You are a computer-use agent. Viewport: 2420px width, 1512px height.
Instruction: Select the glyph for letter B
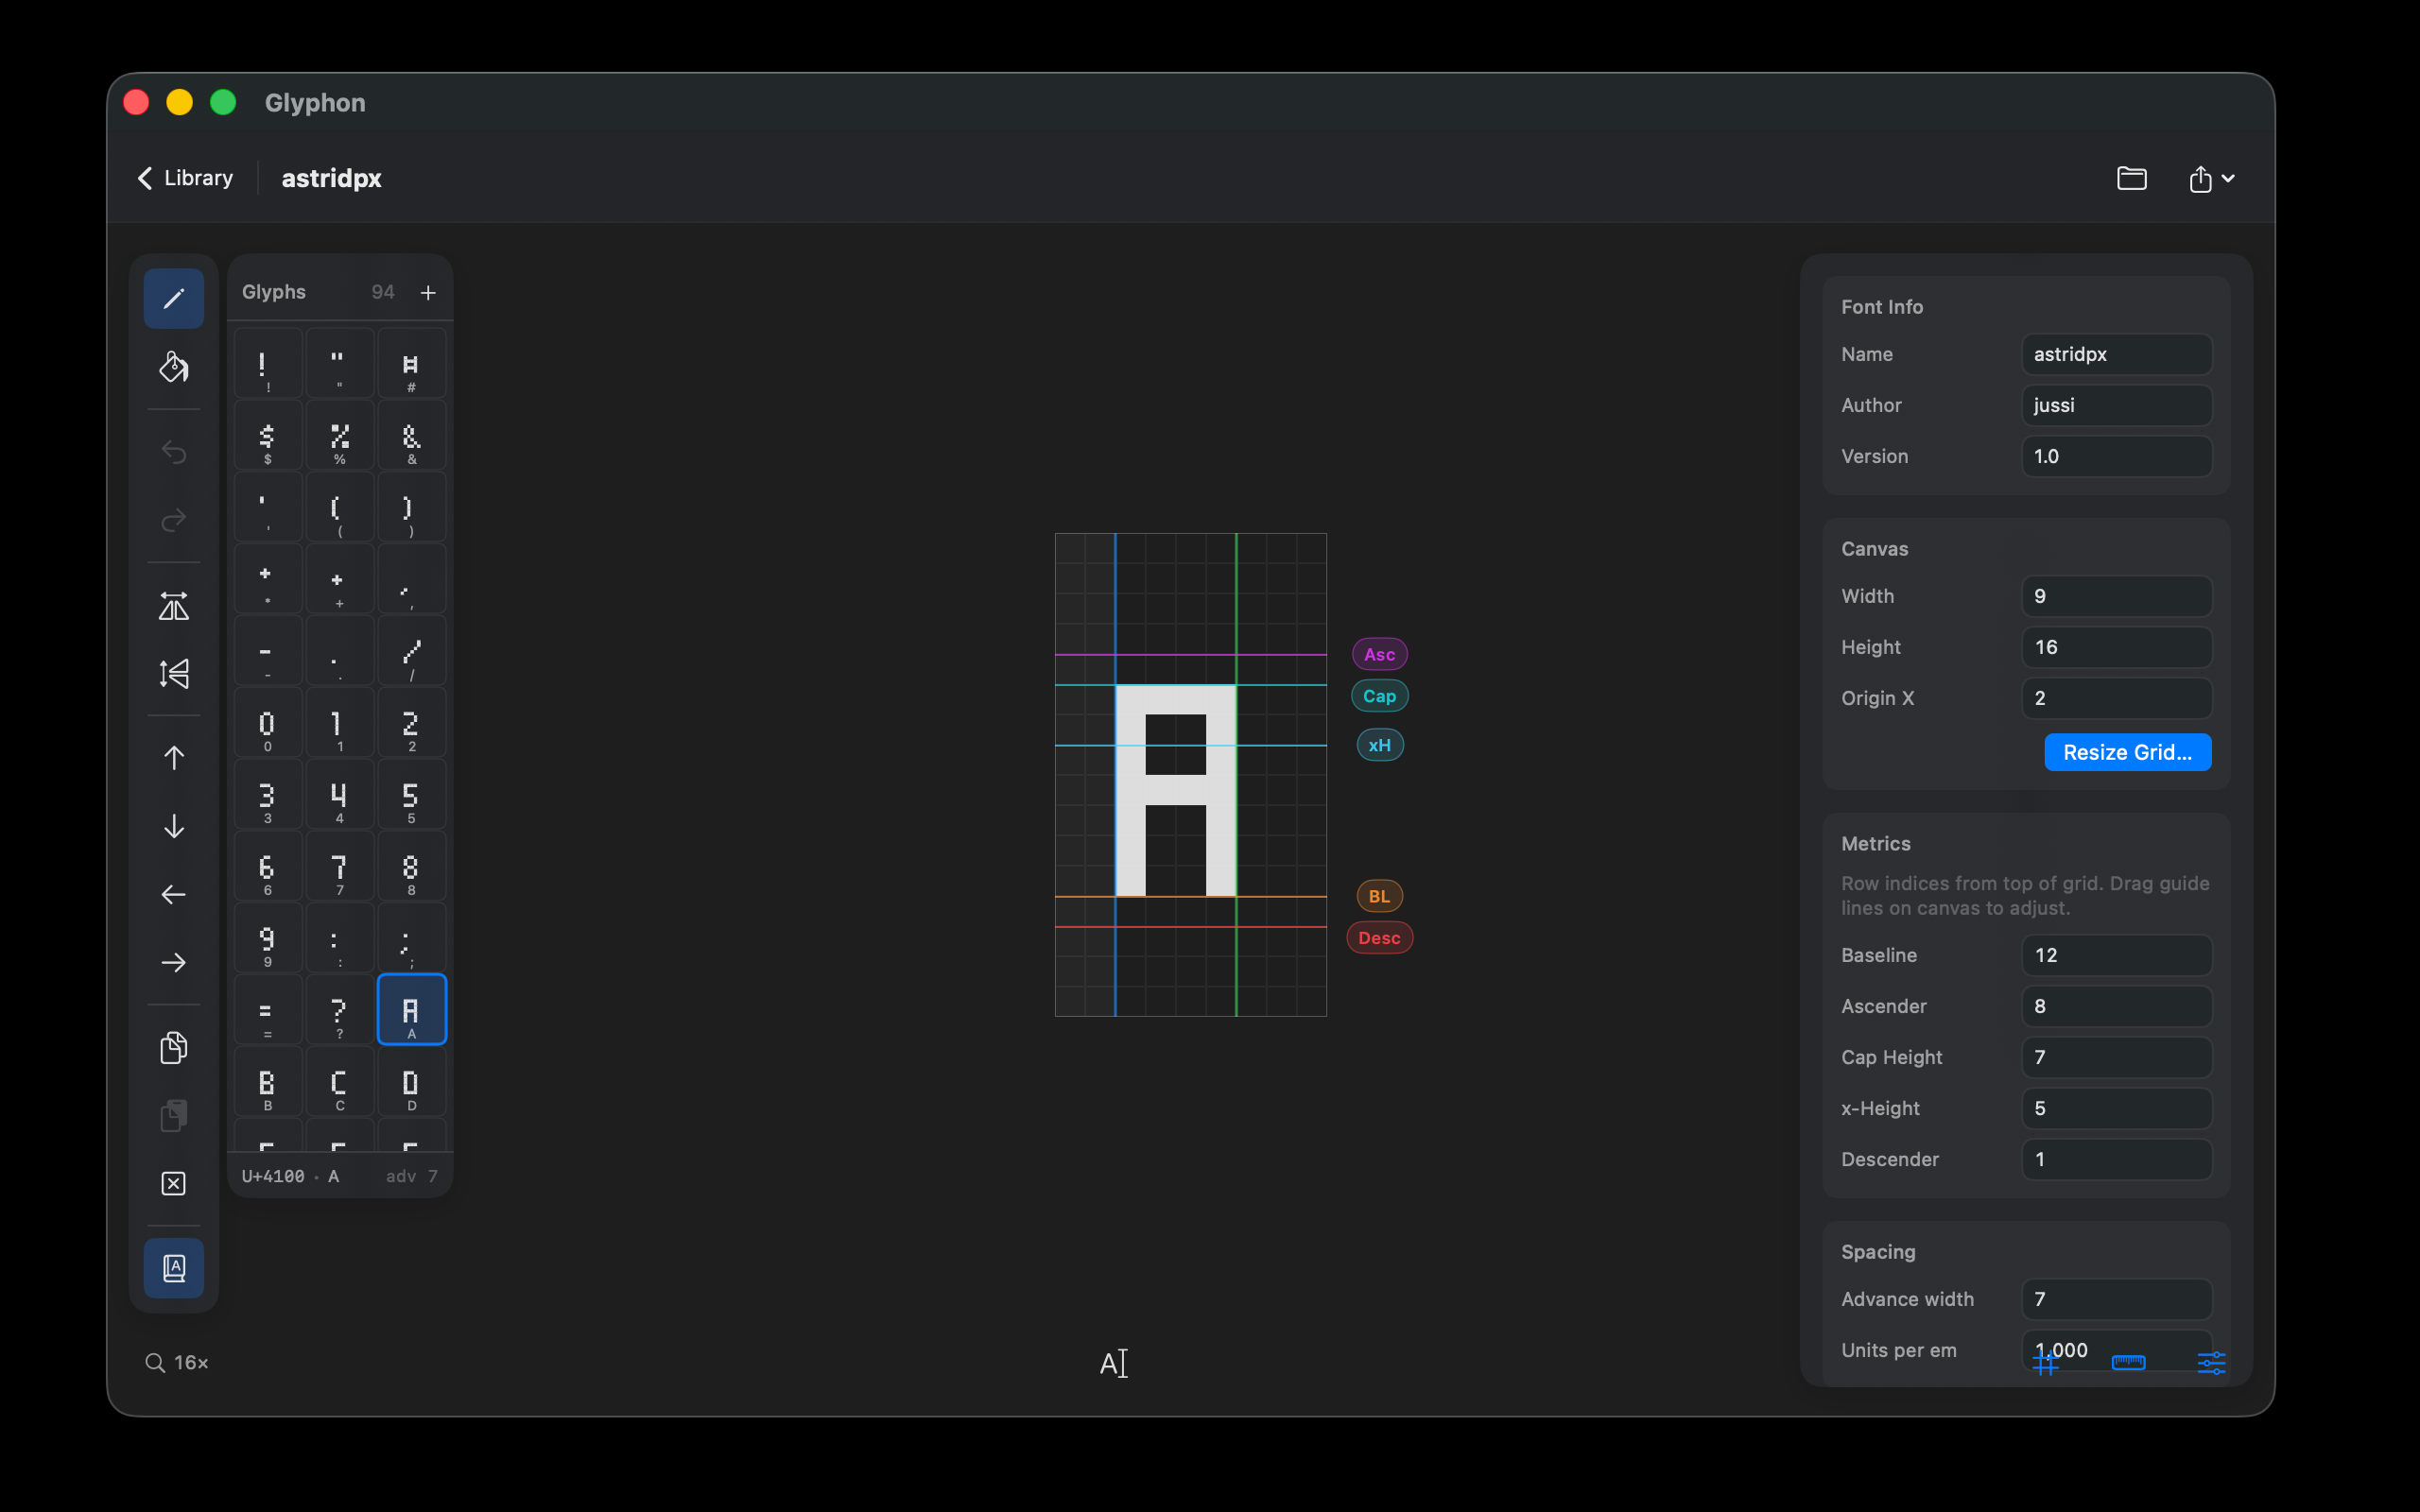click(x=268, y=1082)
